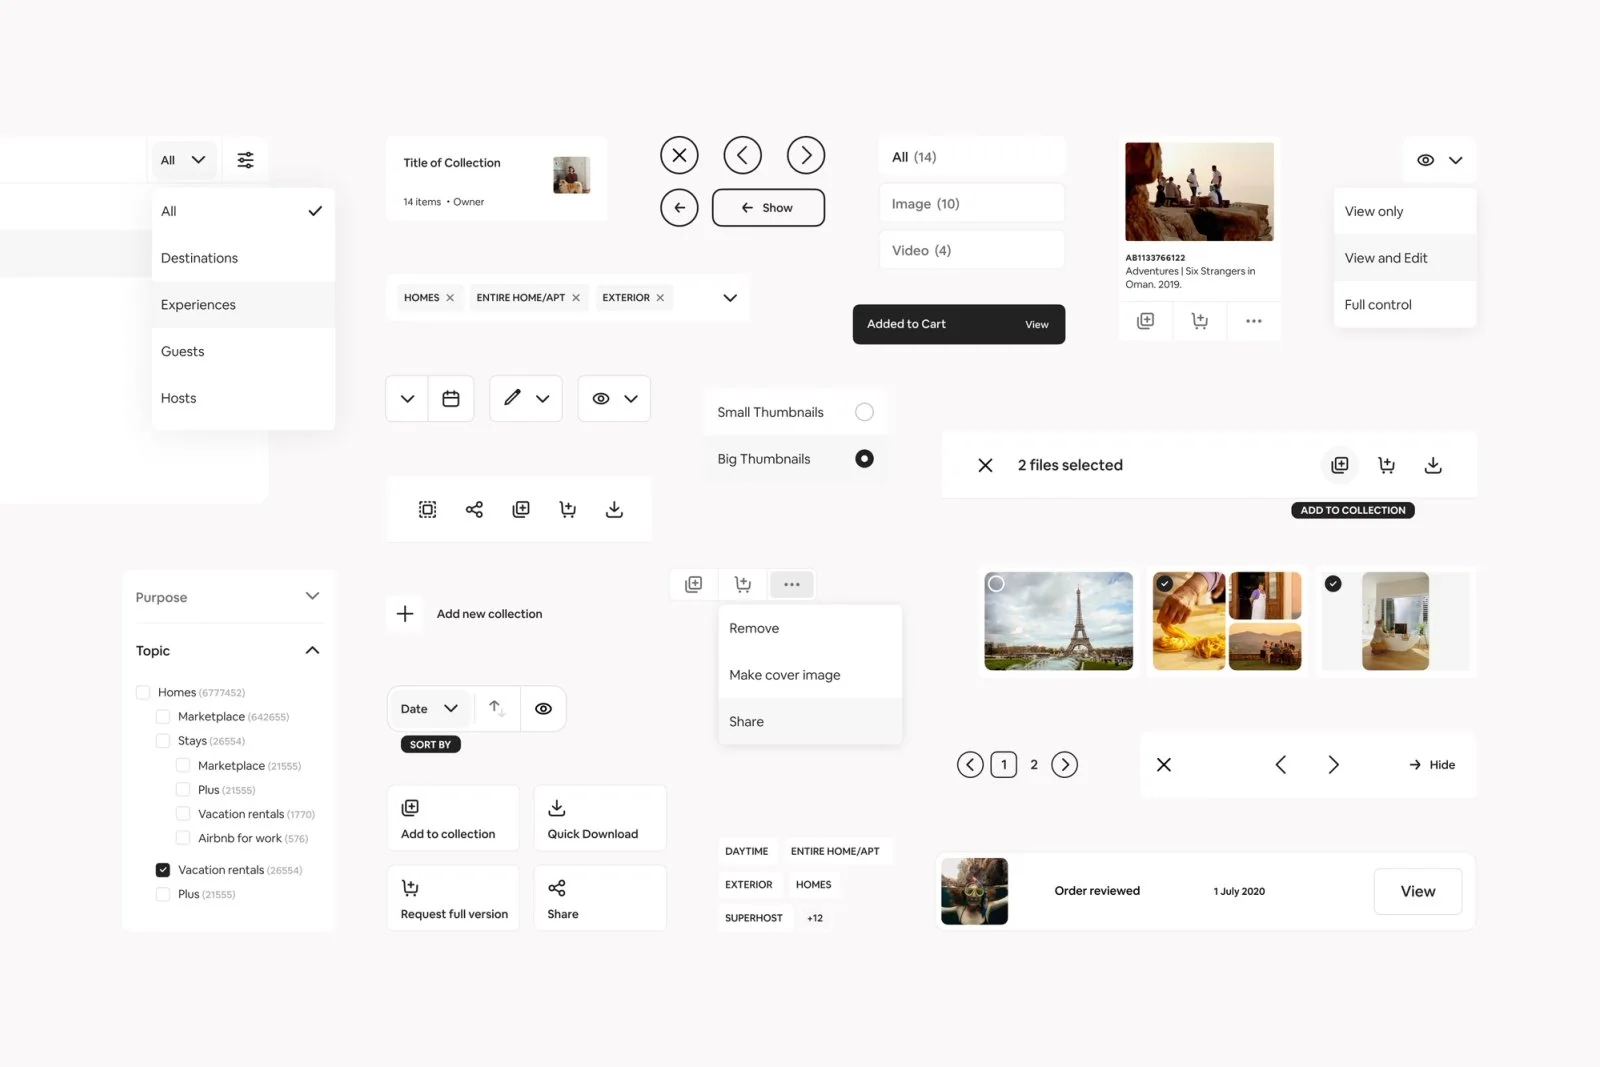This screenshot has height=1067, width=1600.
Task: Choose Experiences in the category menu
Action: point(243,304)
